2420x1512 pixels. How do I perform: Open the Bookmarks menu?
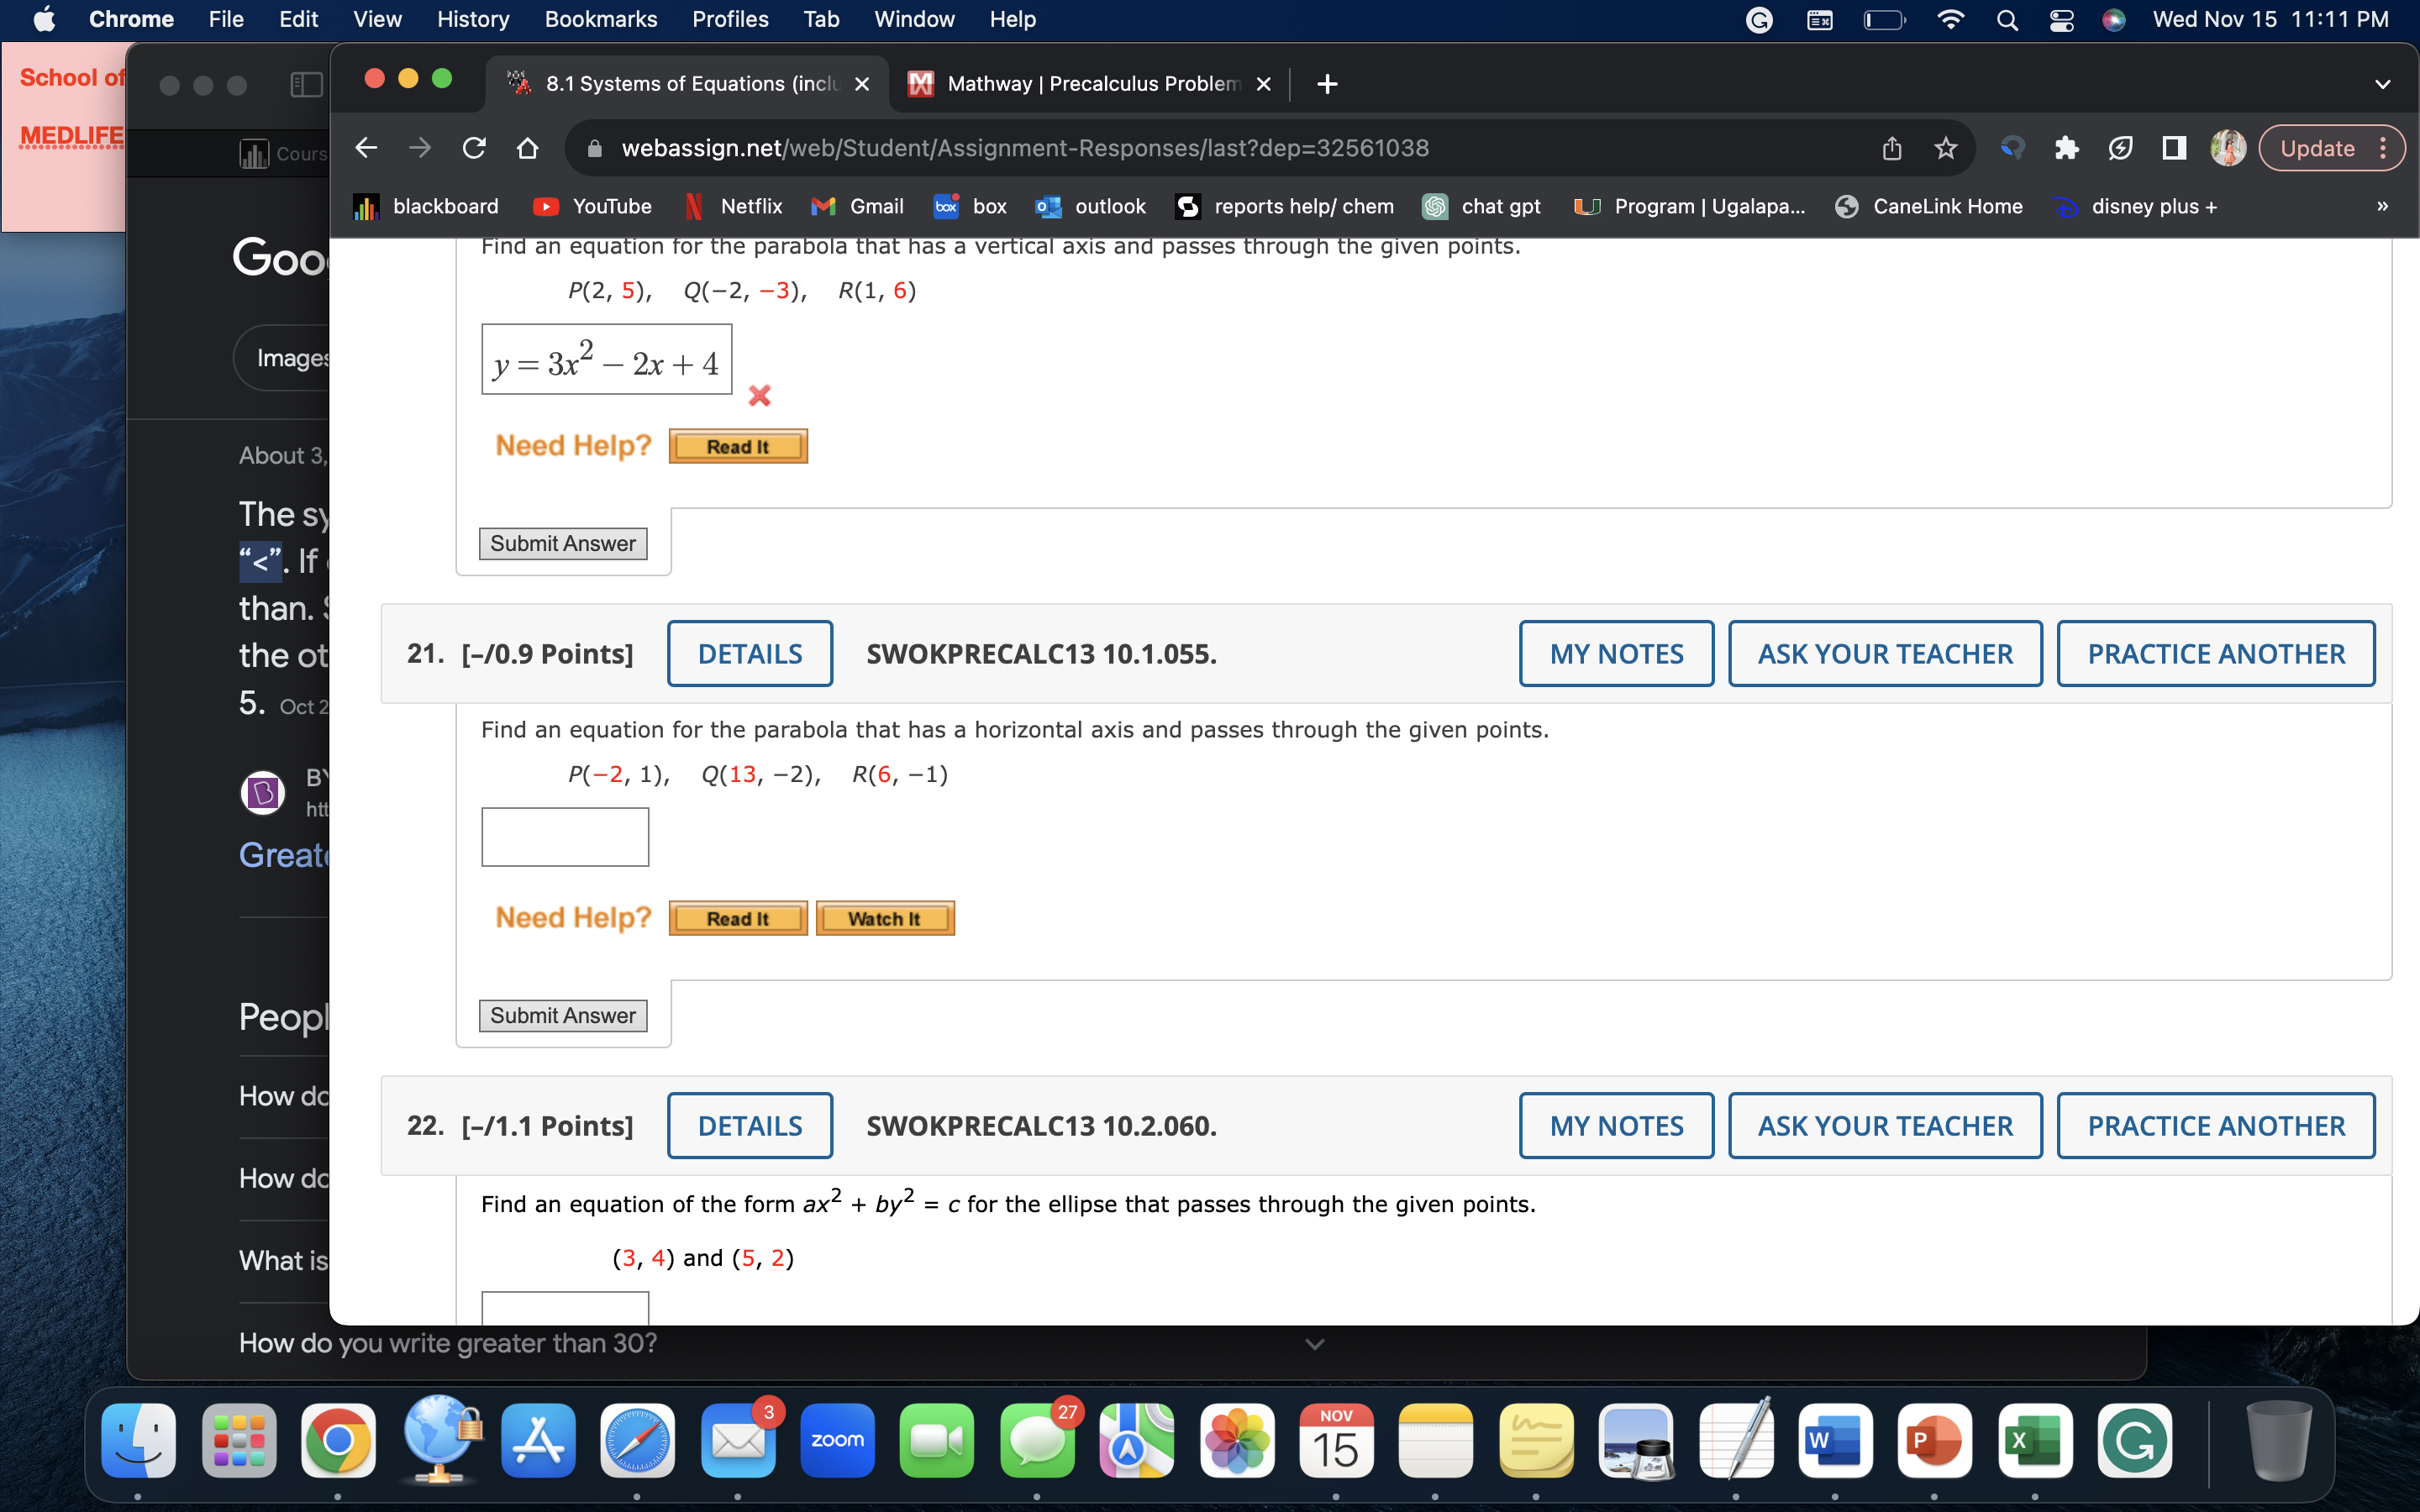(600, 19)
